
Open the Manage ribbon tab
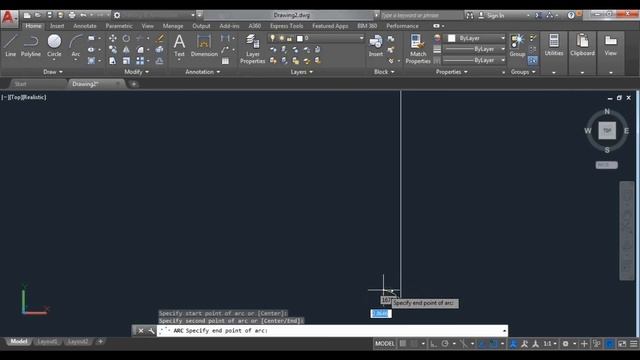[x=173, y=26]
